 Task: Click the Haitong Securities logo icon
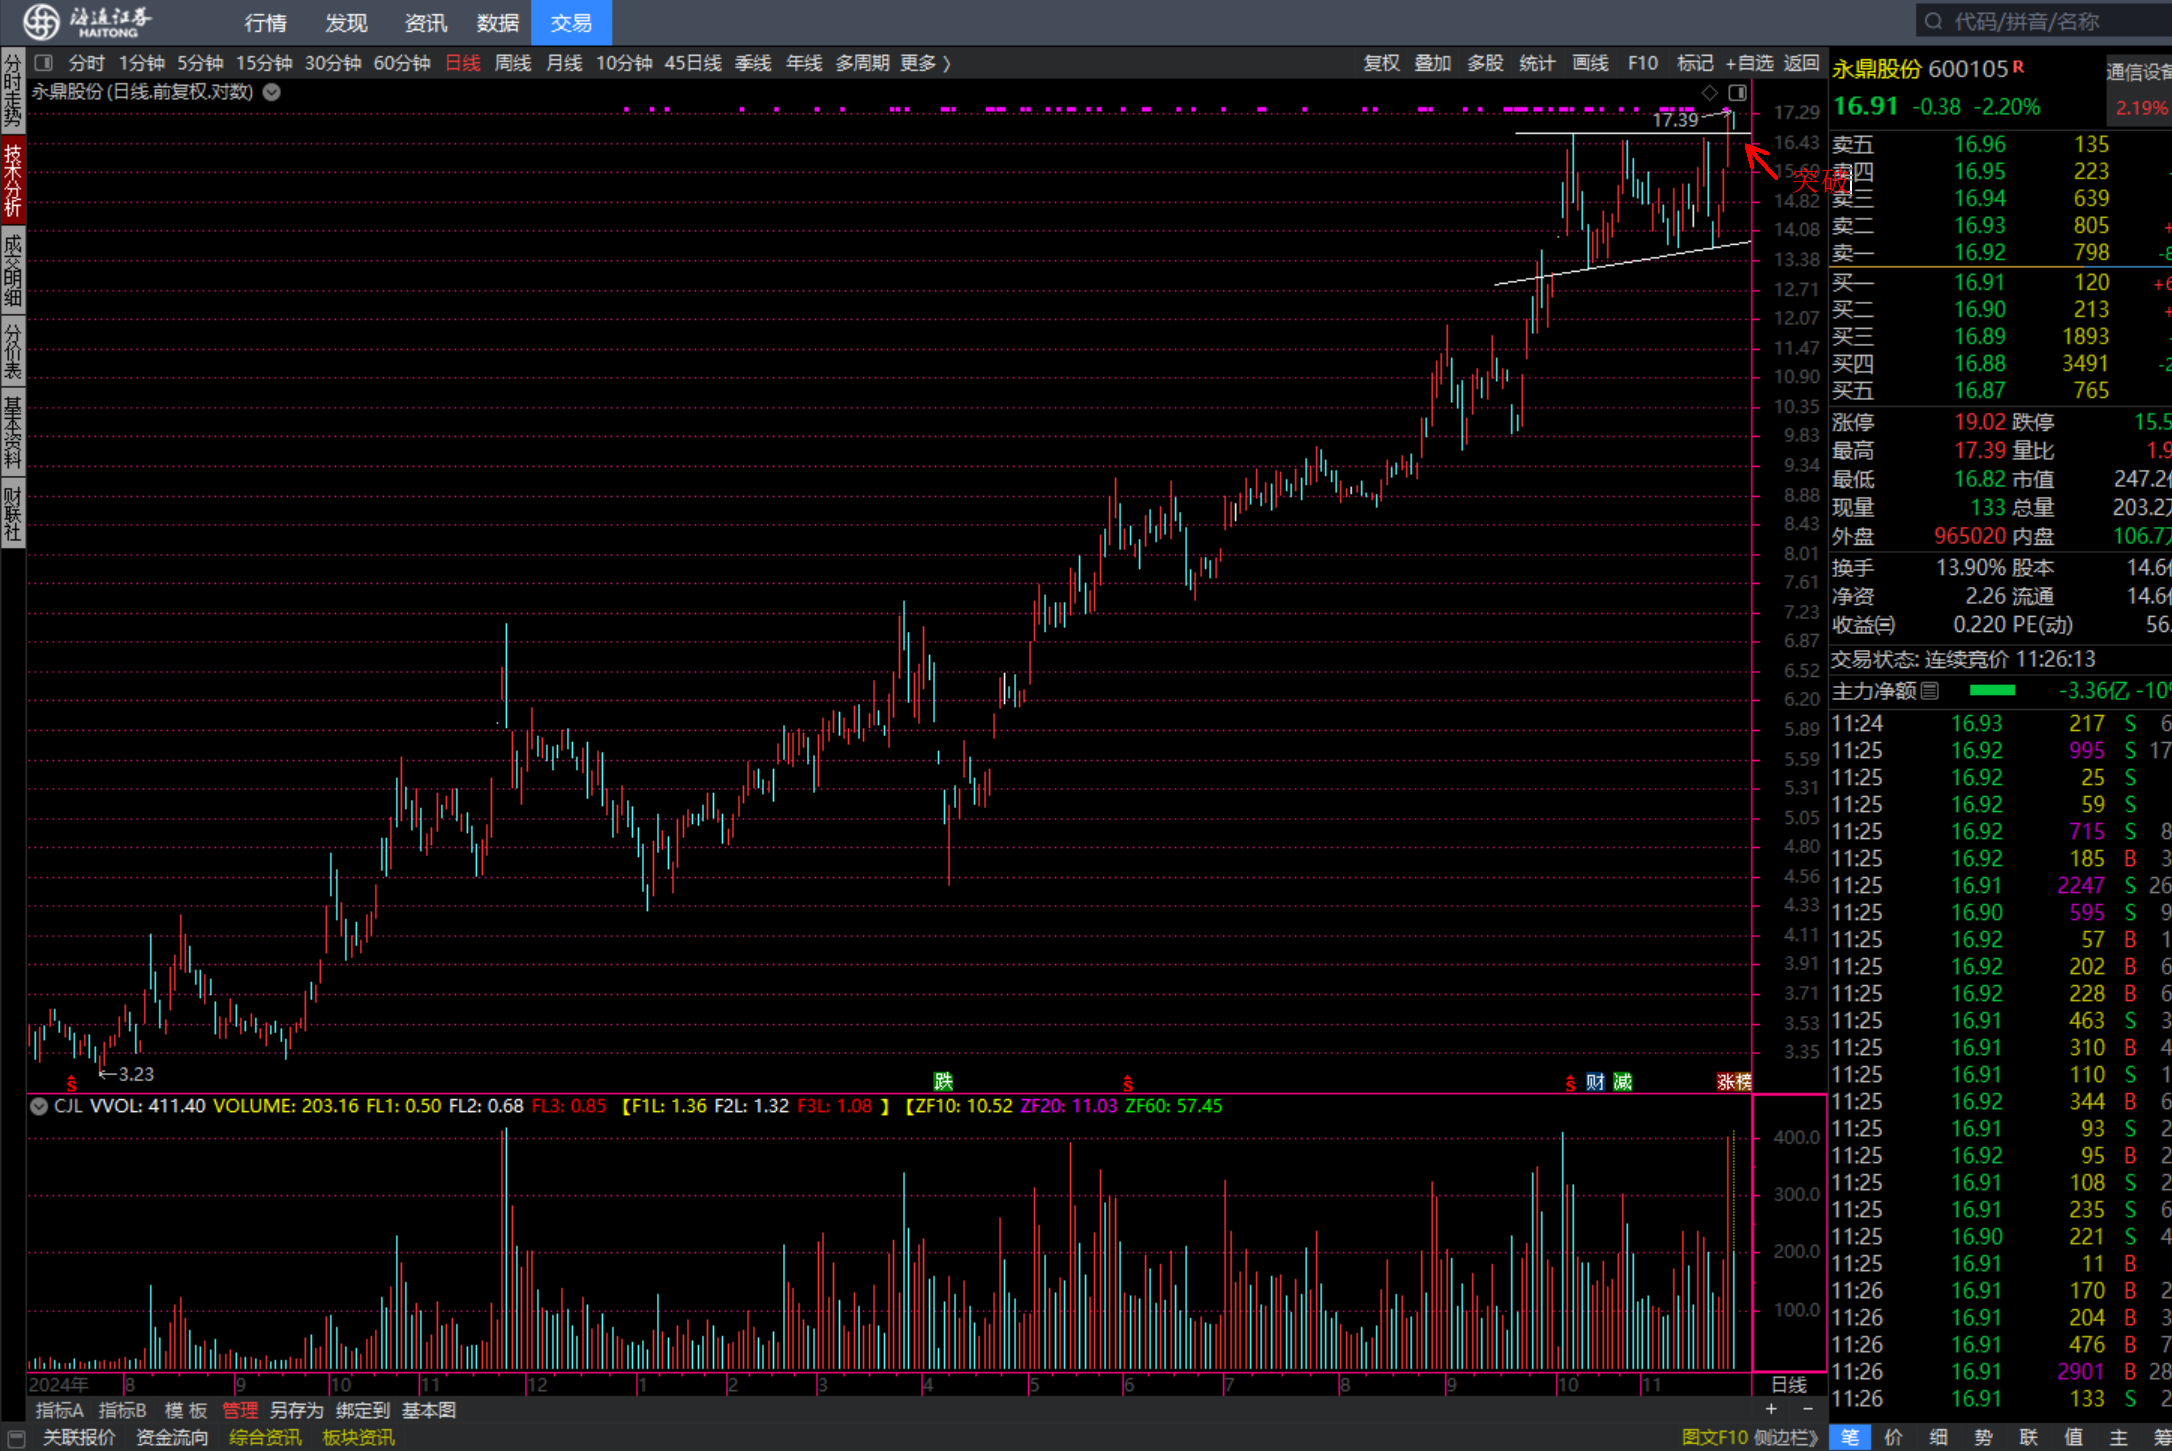coord(41,21)
